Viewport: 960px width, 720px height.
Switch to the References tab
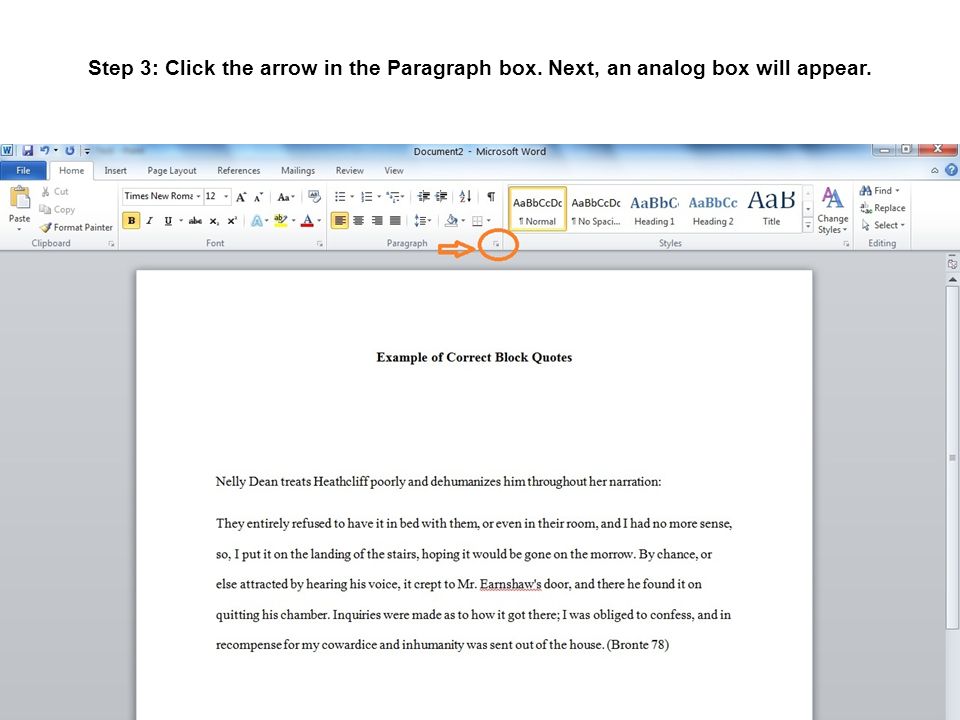(239, 171)
